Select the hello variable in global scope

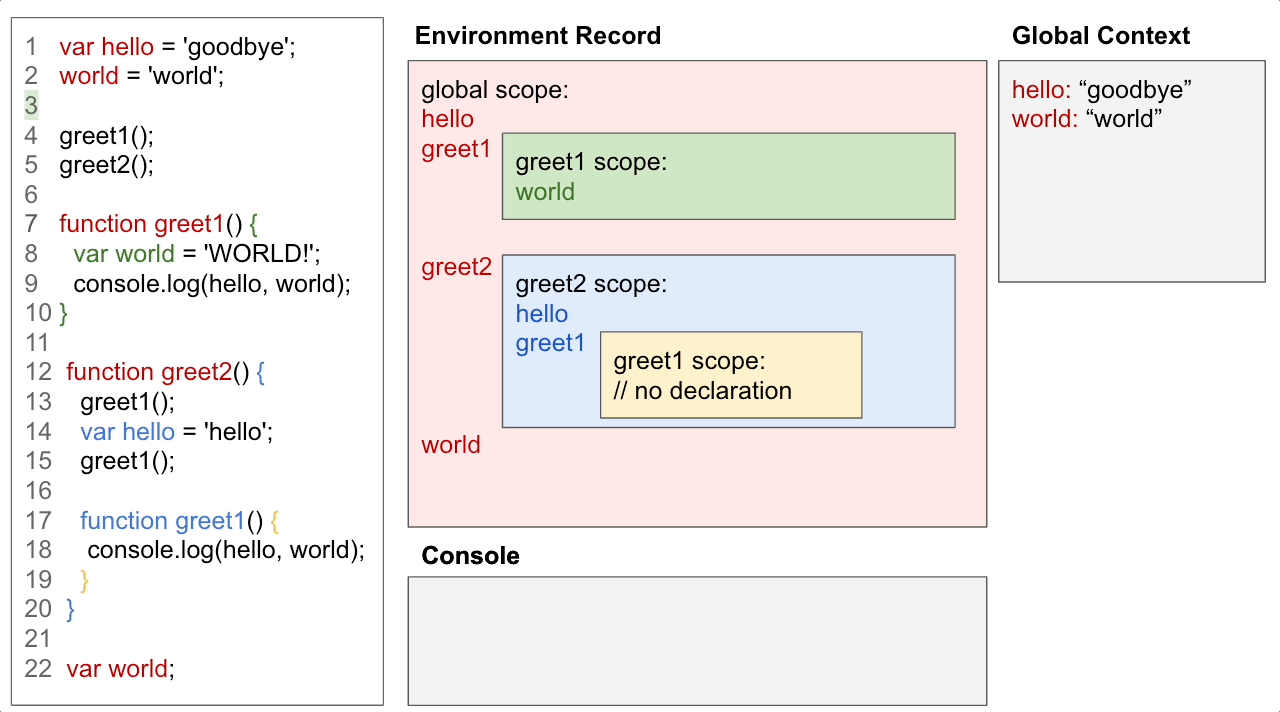click(x=447, y=119)
